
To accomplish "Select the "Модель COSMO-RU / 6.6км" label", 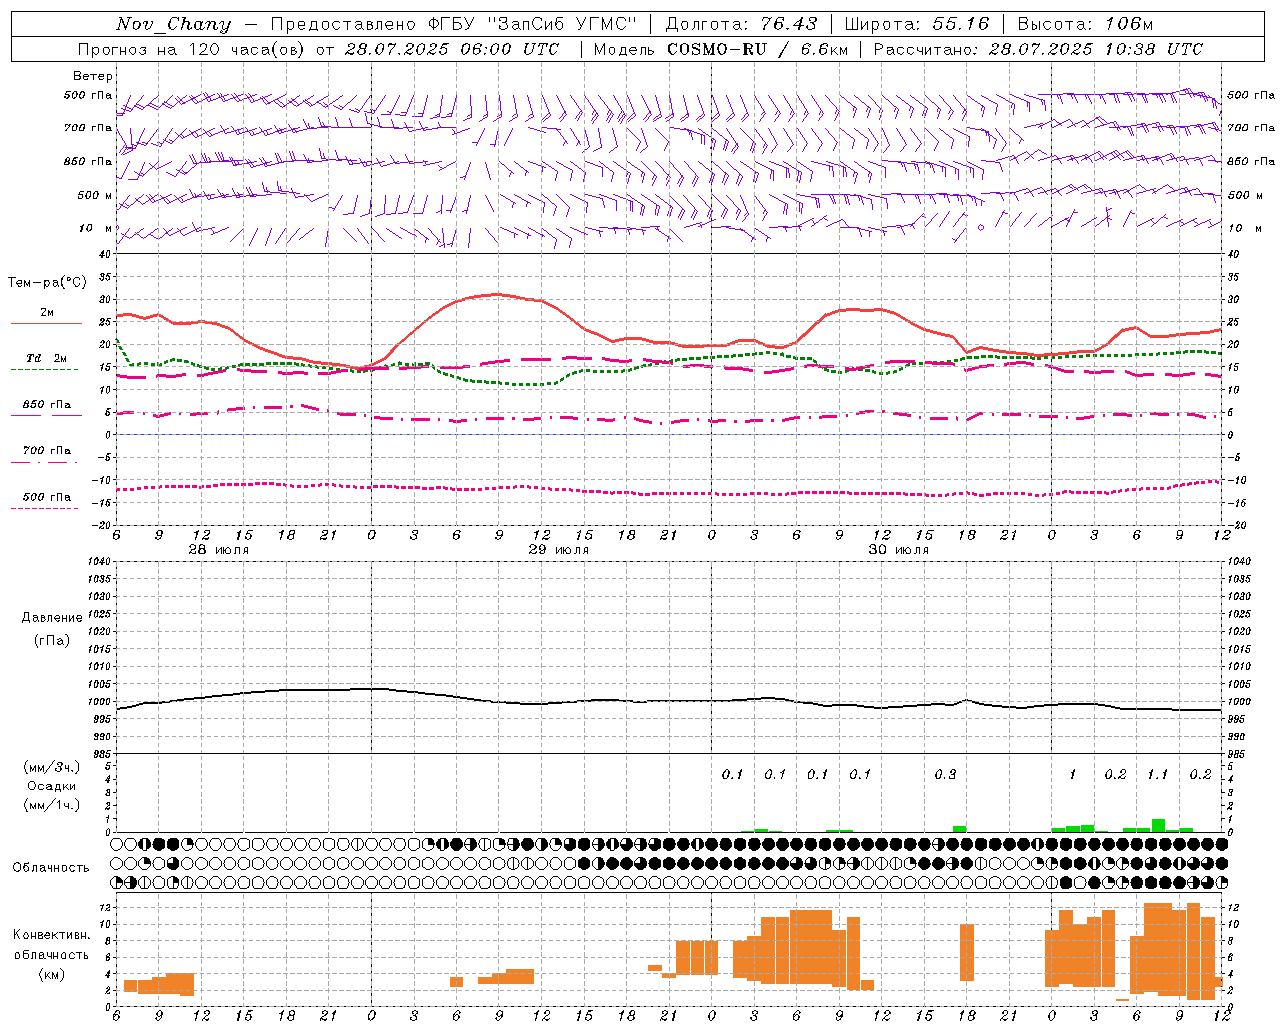I will [x=722, y=49].
